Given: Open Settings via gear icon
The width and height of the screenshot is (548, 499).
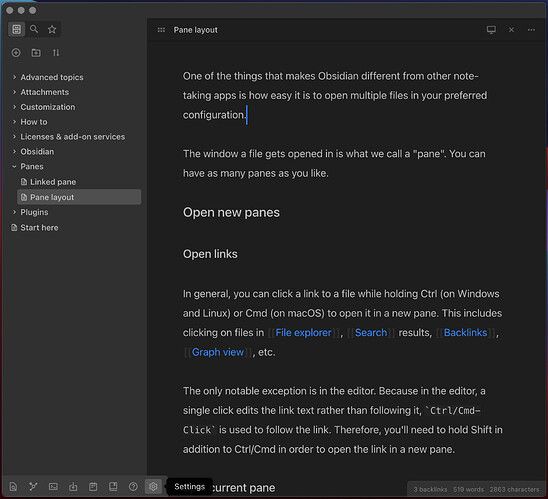Looking at the screenshot, I should [x=153, y=486].
